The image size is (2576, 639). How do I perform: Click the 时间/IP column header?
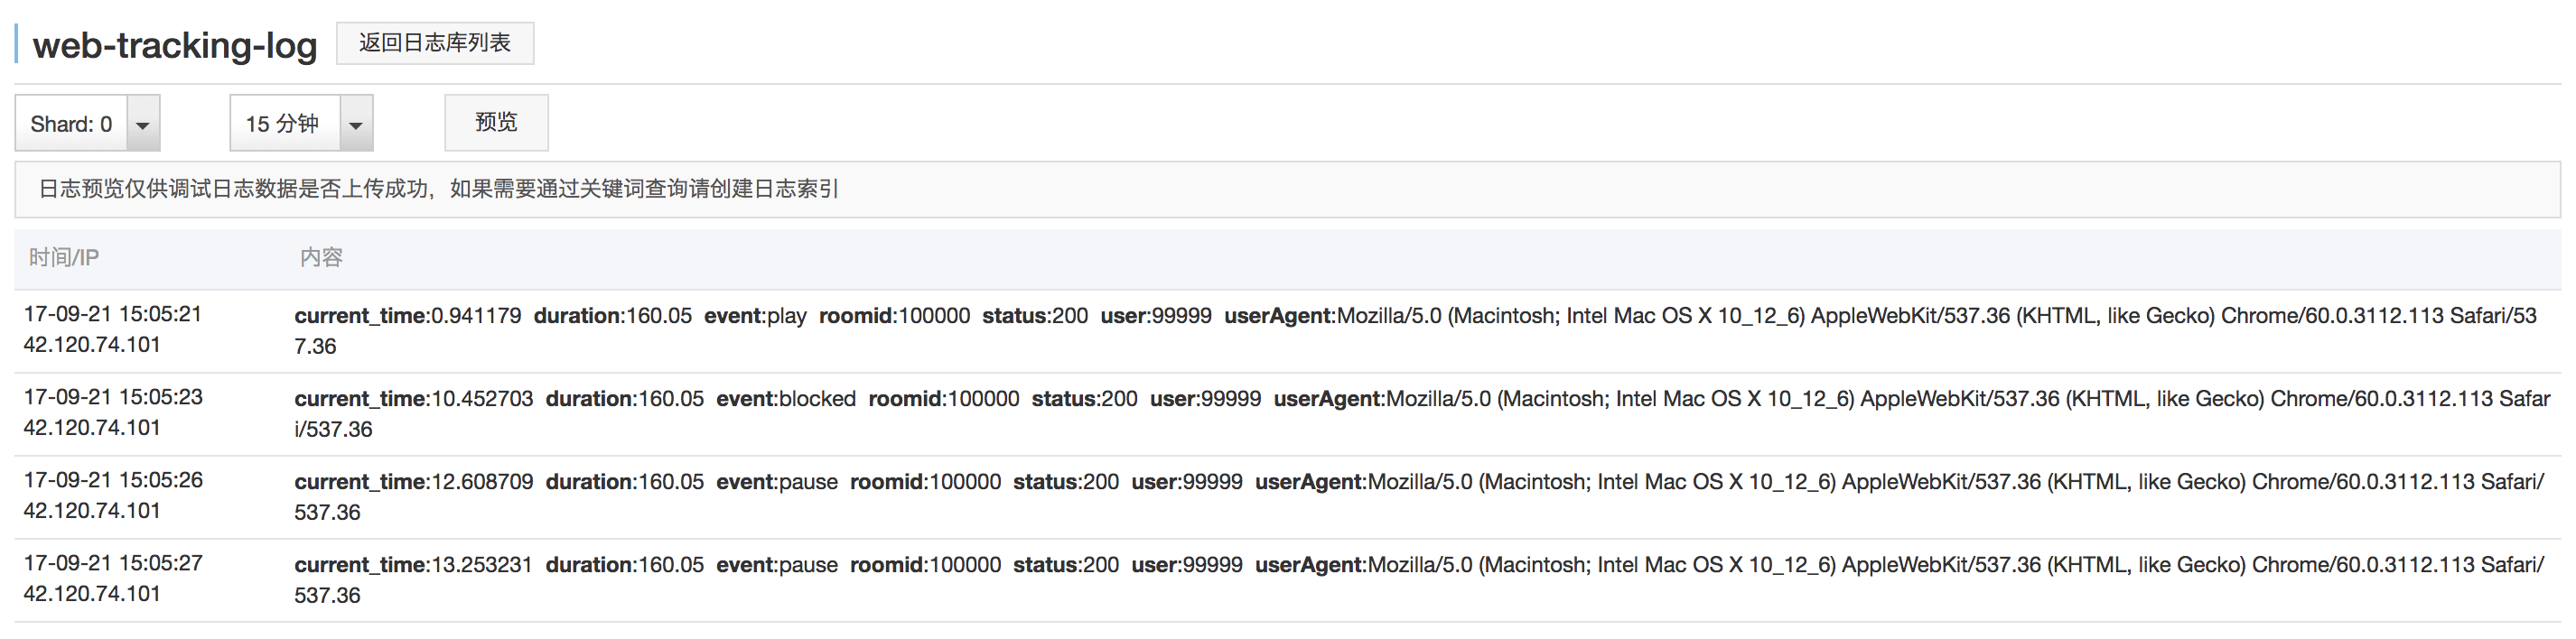[x=64, y=258]
